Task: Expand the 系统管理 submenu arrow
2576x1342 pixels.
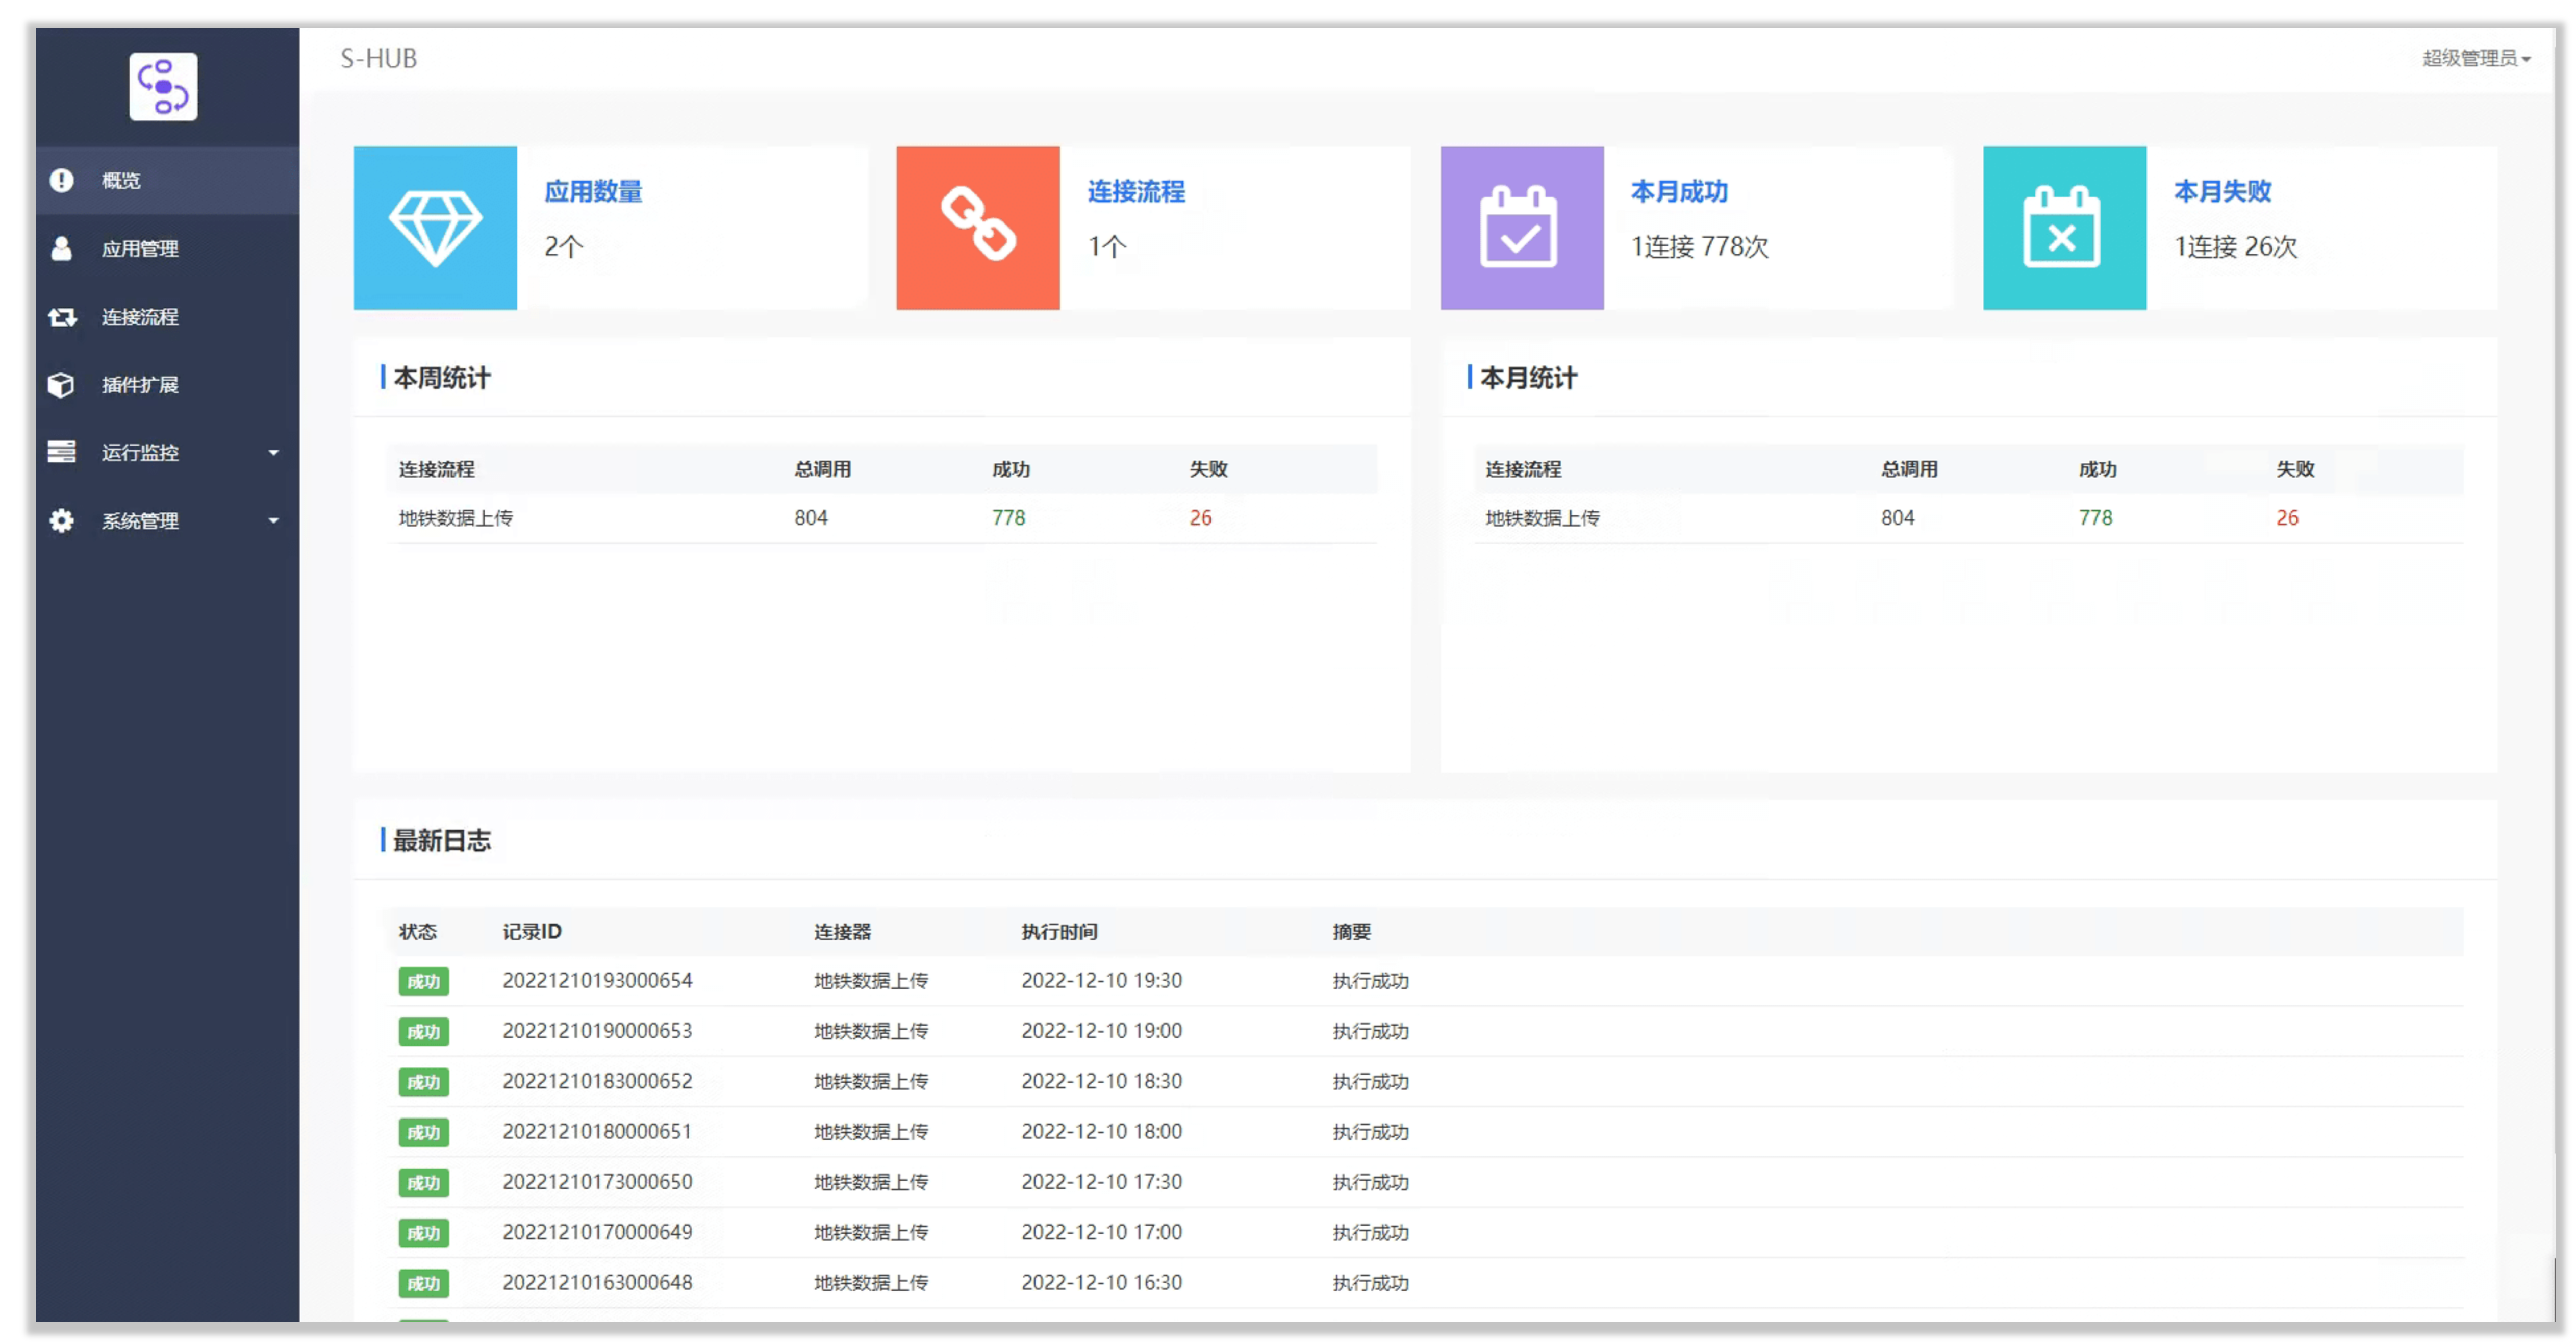Action: tap(273, 521)
